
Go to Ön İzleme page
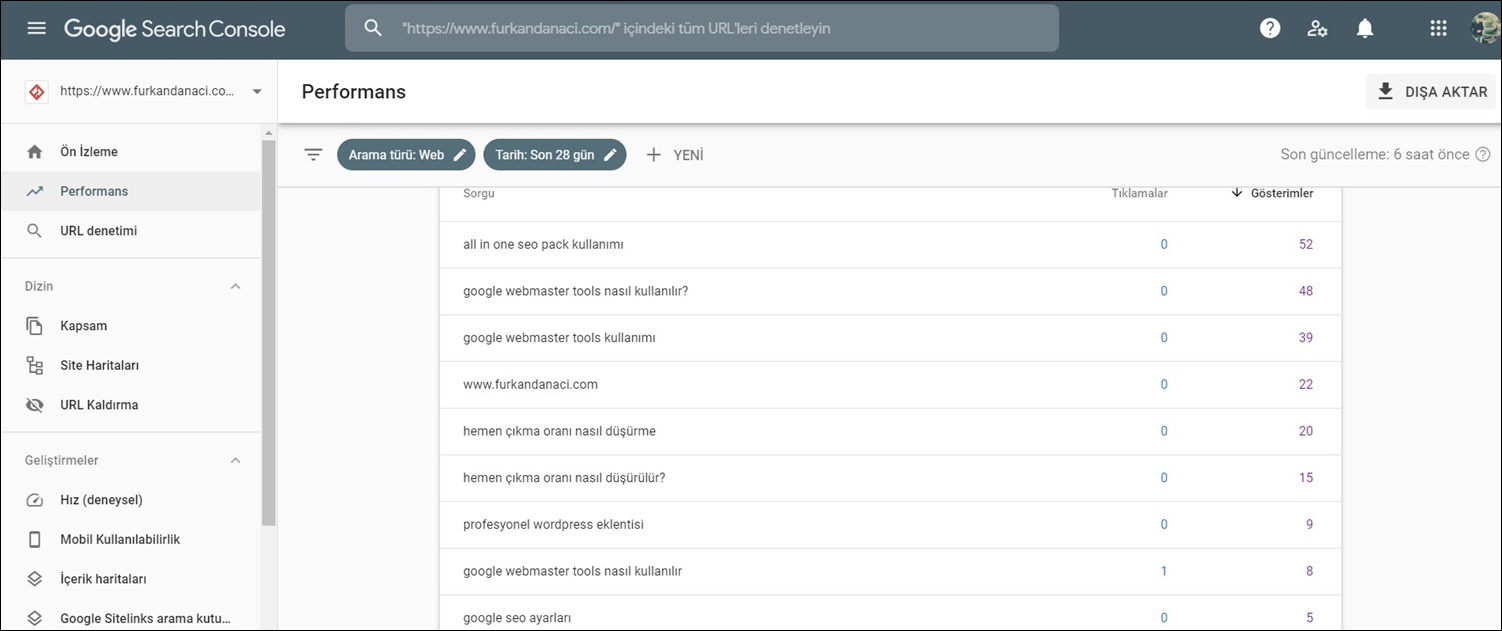[x=130, y=152]
